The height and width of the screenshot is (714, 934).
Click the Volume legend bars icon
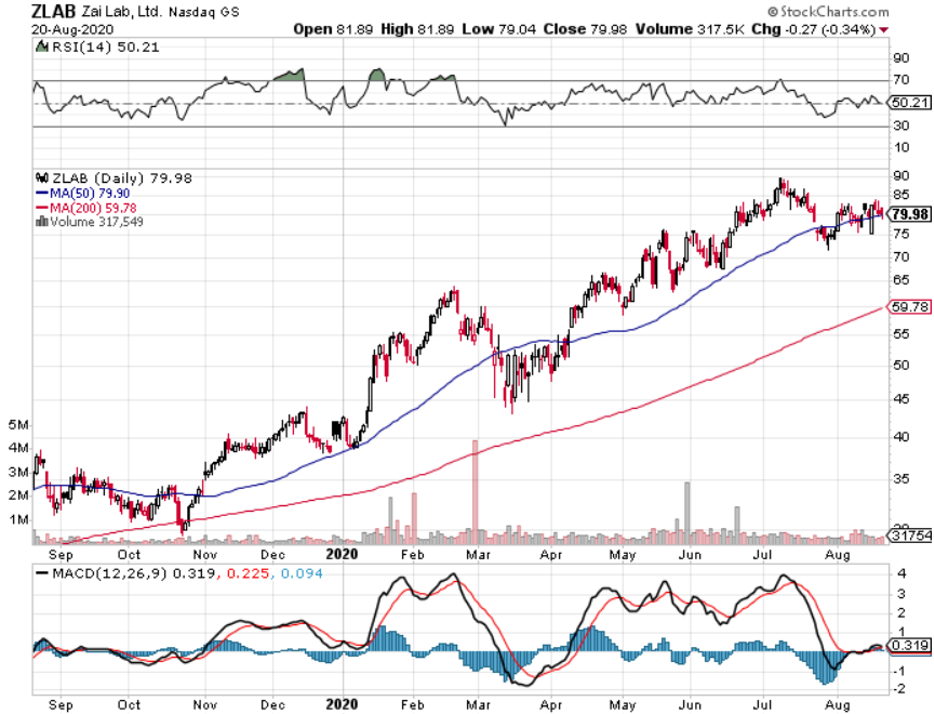41,223
